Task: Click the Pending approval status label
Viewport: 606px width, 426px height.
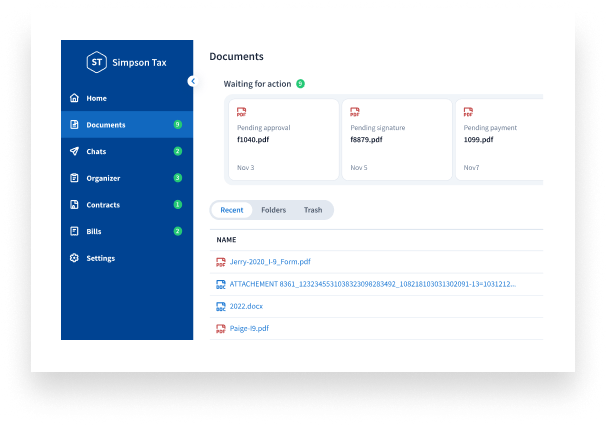Action: (264, 128)
